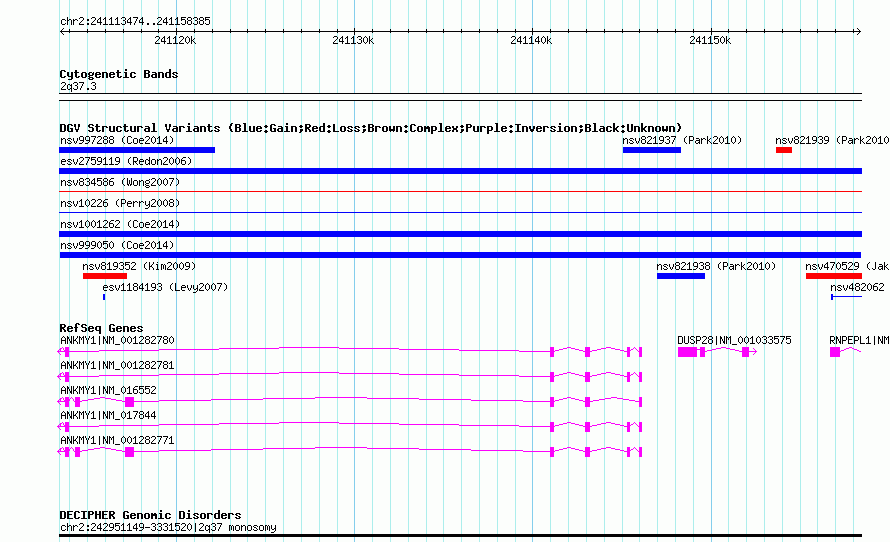The image size is (890, 542).
Task: Click the ANKMY1|NM_001282781 transcript label
Action: tap(117, 365)
